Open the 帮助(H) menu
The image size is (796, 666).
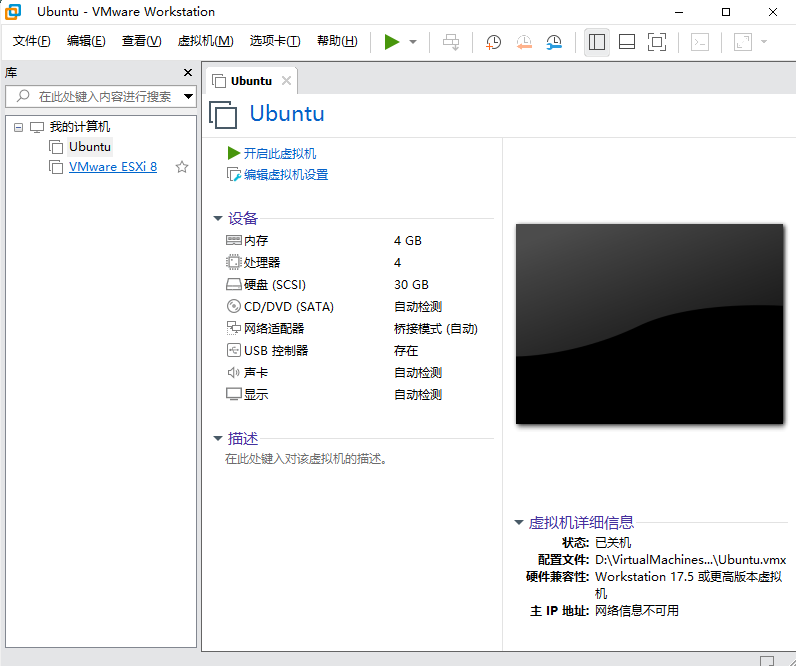tap(337, 41)
